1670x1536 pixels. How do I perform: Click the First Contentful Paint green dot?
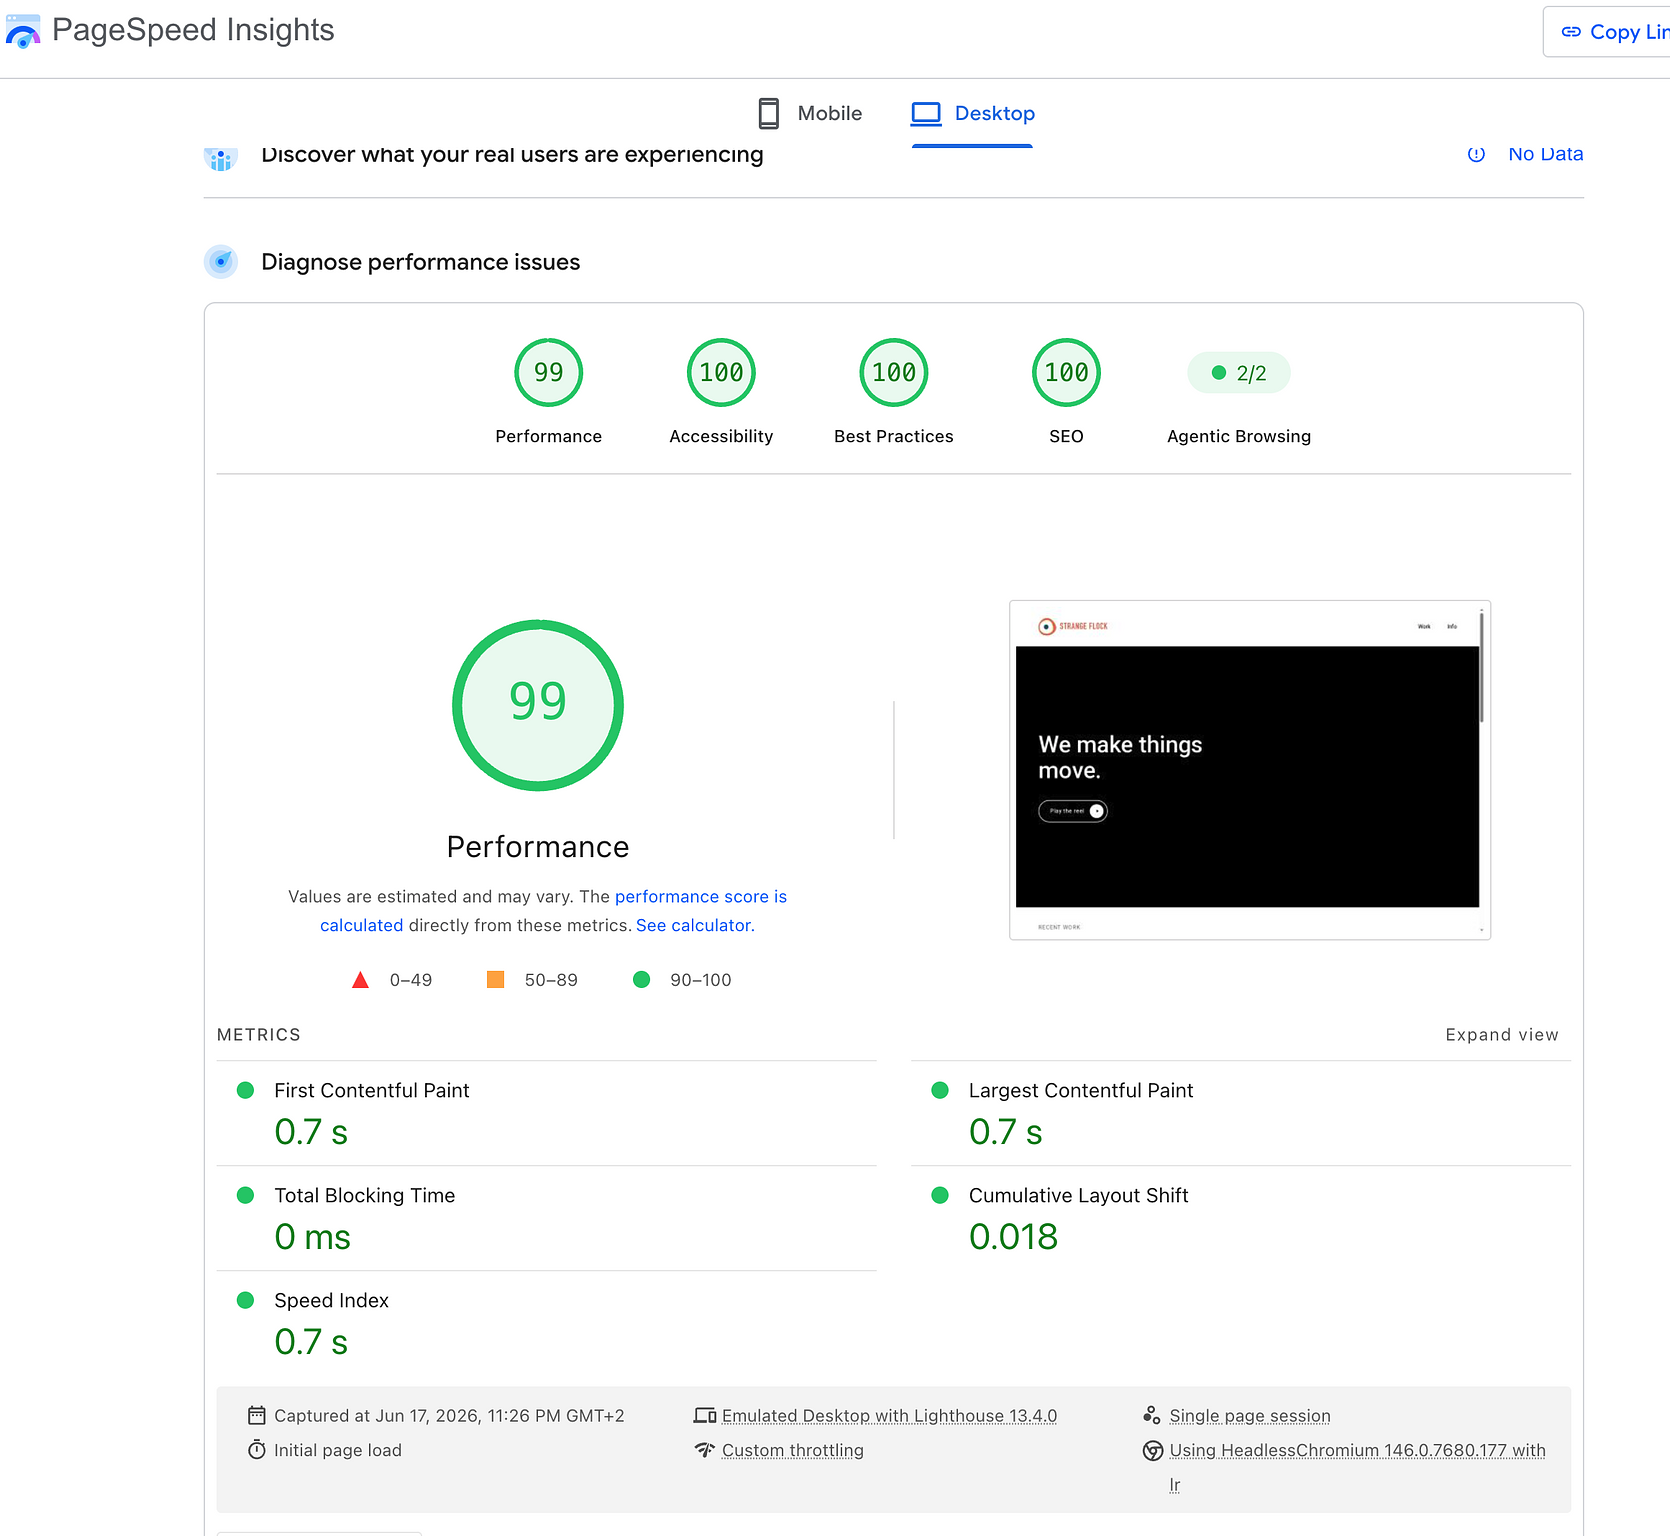(245, 1090)
